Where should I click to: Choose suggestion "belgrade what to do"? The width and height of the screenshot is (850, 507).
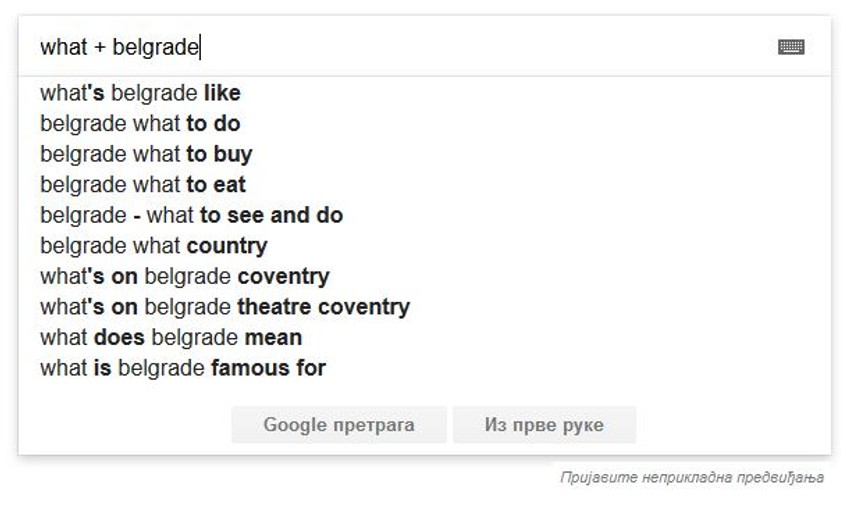tap(140, 124)
